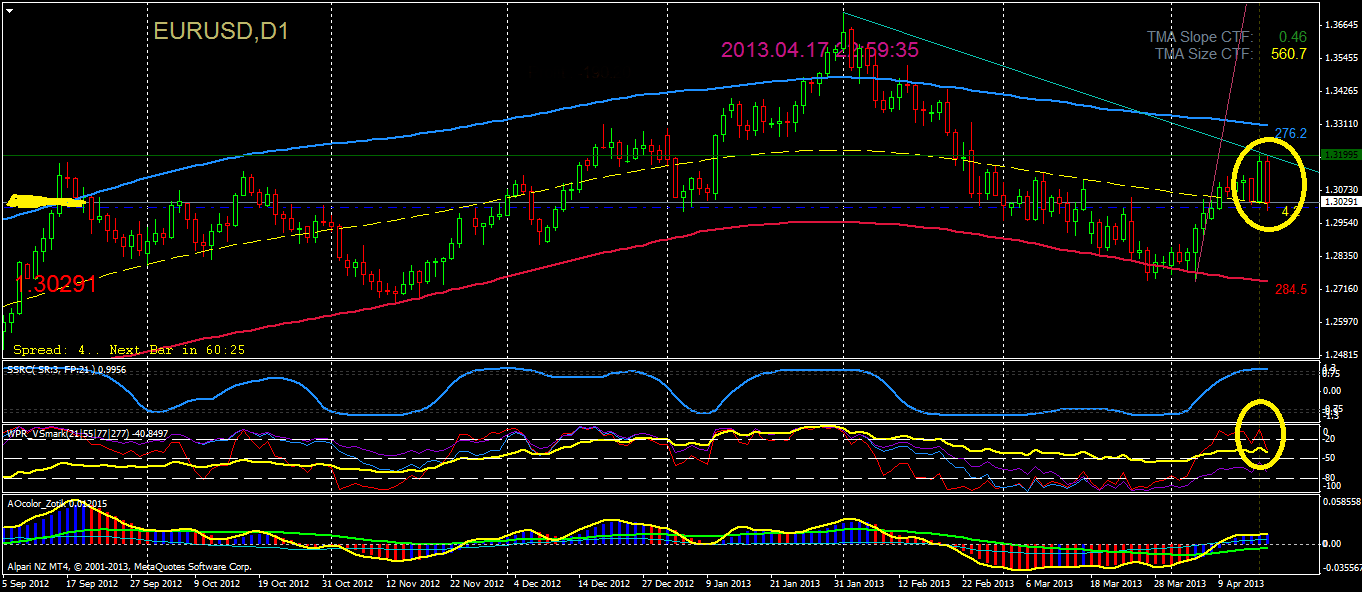Click the TMA Slope CTF label

[x=1200, y=37]
